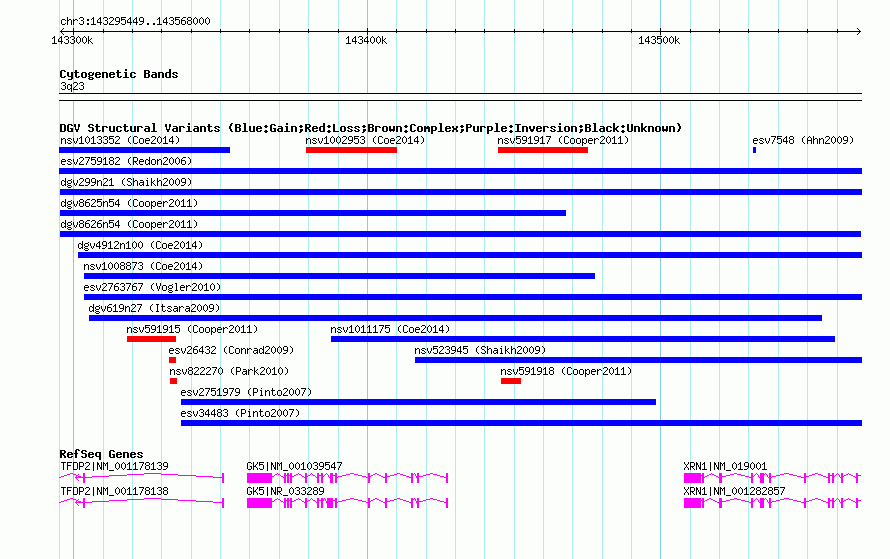
Task: Select the esv2751979 (Pinto2007) blue bar
Action: (418, 402)
